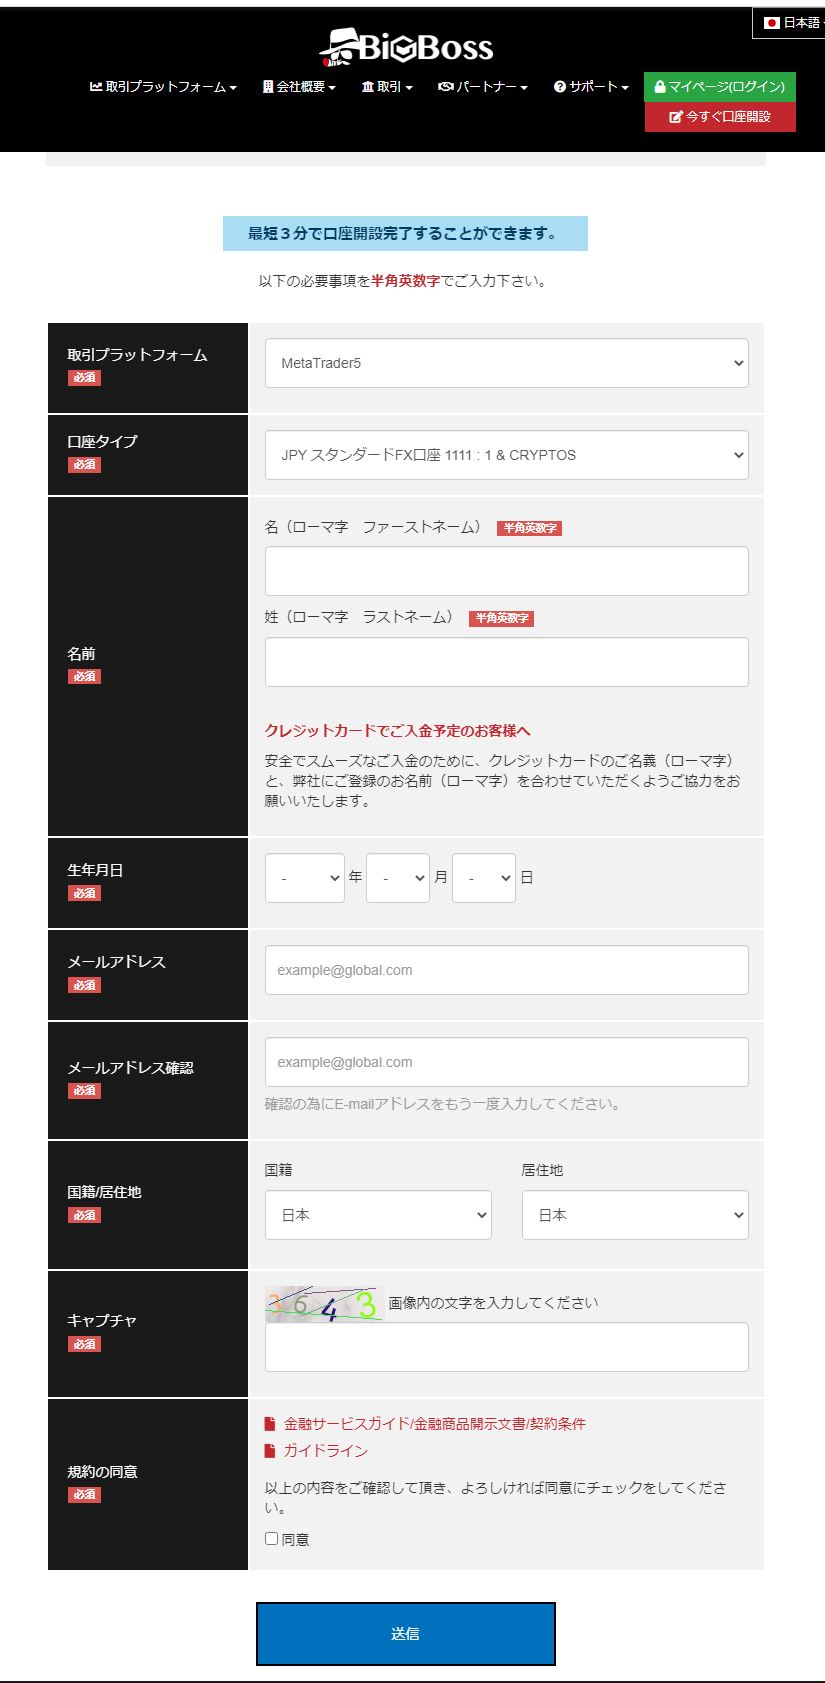This screenshot has height=1683, width=825.
Task: Open the birth day dropdown
Action: pyautogui.click(x=484, y=878)
